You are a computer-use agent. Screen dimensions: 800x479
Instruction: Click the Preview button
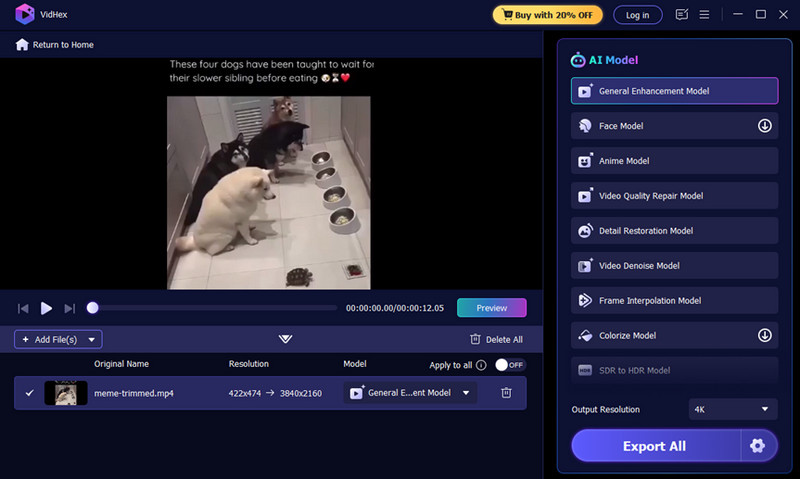coord(491,308)
